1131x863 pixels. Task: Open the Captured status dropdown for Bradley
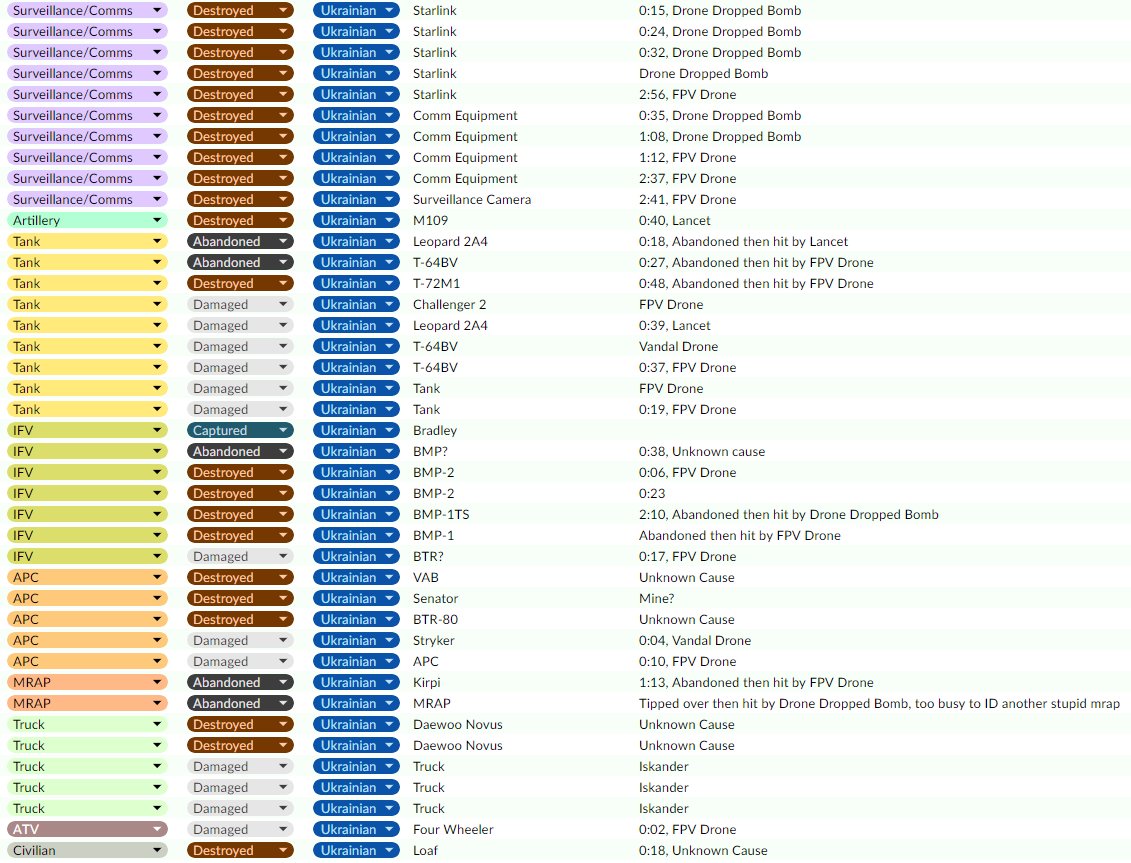240,430
